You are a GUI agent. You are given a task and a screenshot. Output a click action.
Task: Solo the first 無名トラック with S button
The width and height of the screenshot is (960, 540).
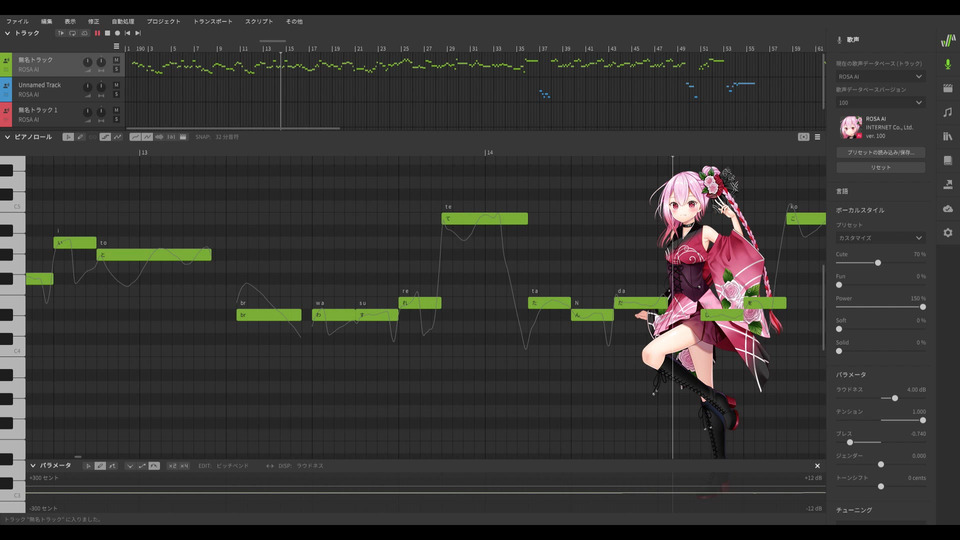tap(116, 69)
